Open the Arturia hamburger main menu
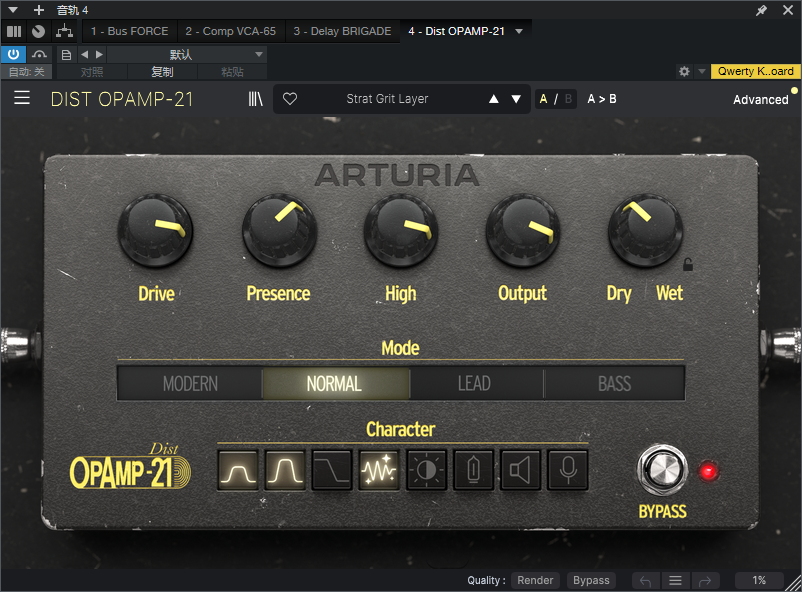This screenshot has height=592, width=802. coord(21,98)
